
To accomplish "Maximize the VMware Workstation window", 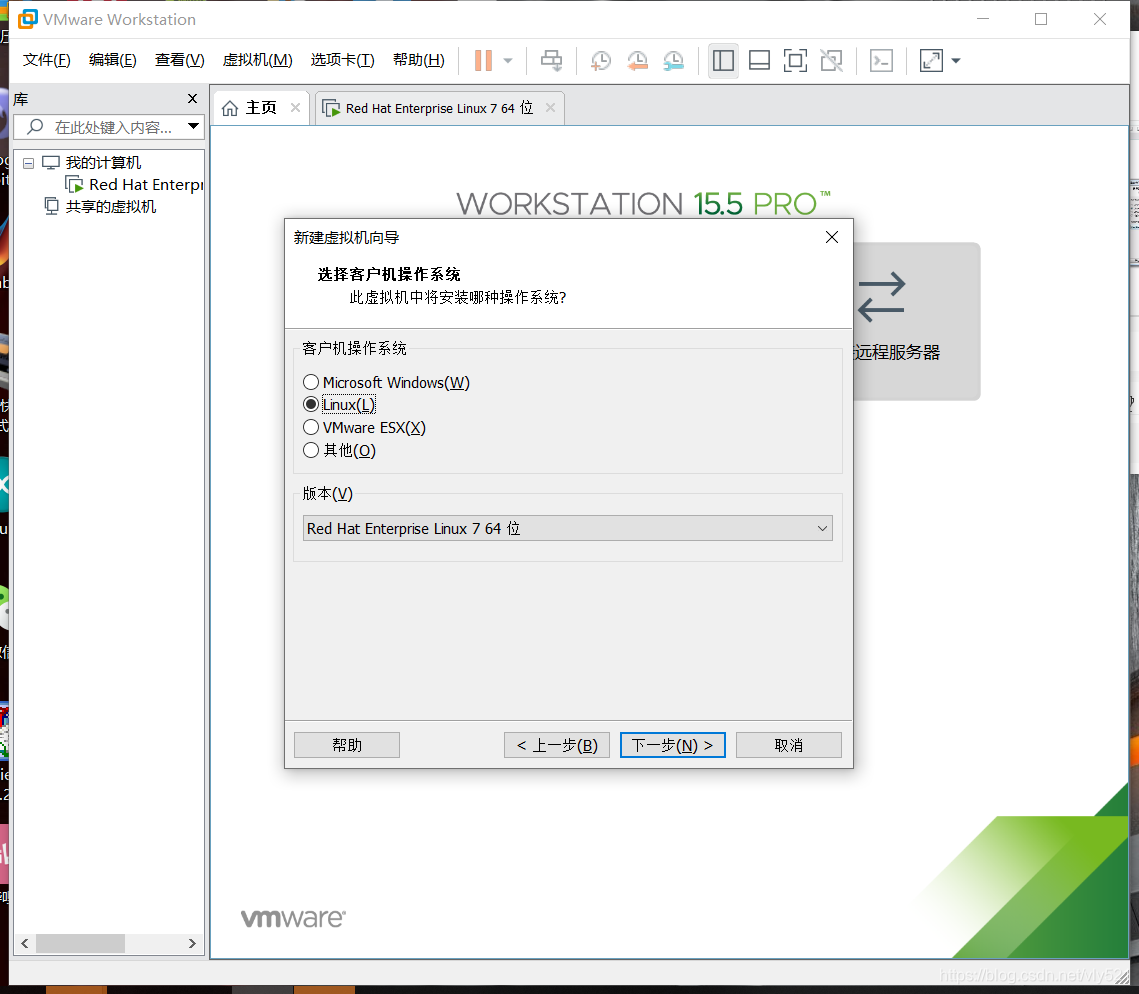I will [x=1041, y=20].
